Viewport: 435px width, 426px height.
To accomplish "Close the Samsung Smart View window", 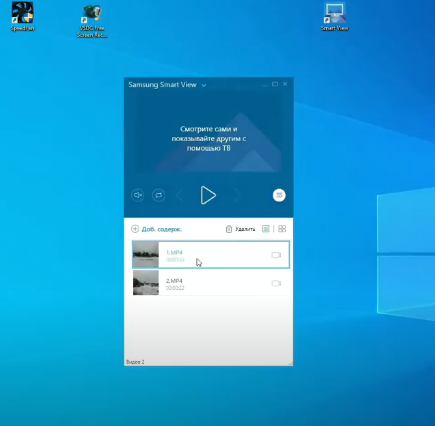I will pyautogui.click(x=285, y=84).
